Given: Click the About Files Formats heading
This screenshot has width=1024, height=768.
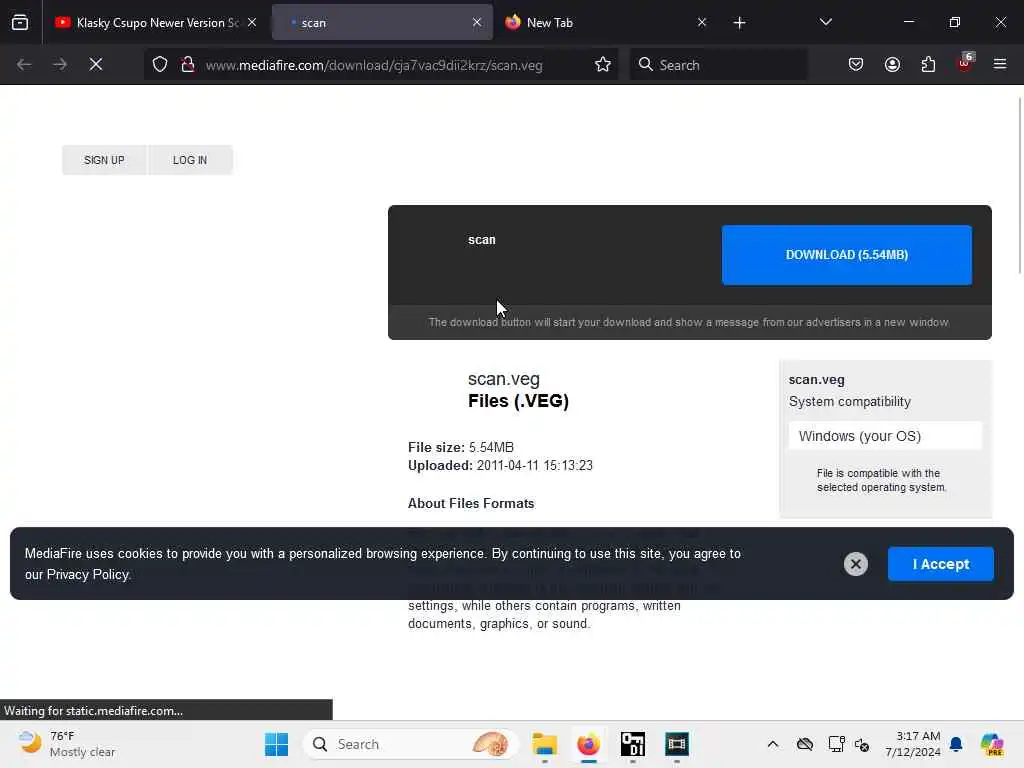Looking at the screenshot, I should 471,504.
